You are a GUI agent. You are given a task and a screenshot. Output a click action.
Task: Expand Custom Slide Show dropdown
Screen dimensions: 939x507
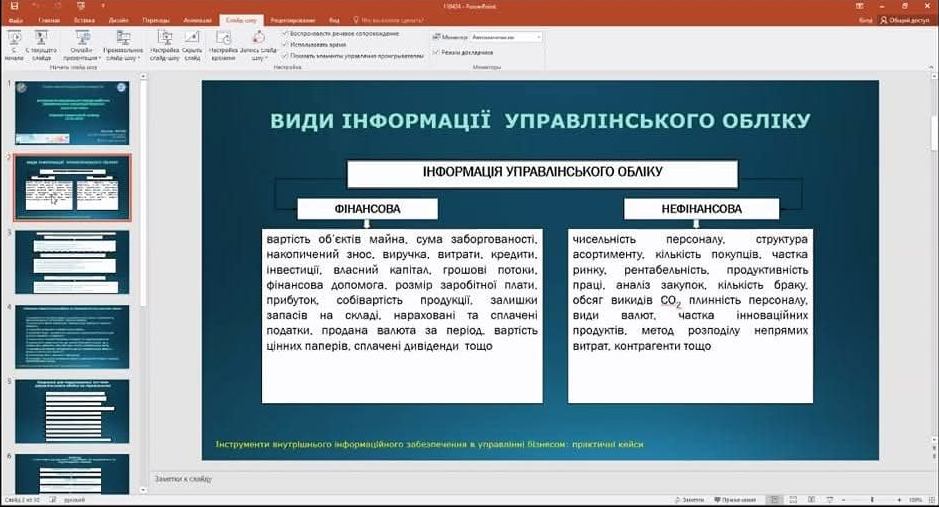pos(122,45)
